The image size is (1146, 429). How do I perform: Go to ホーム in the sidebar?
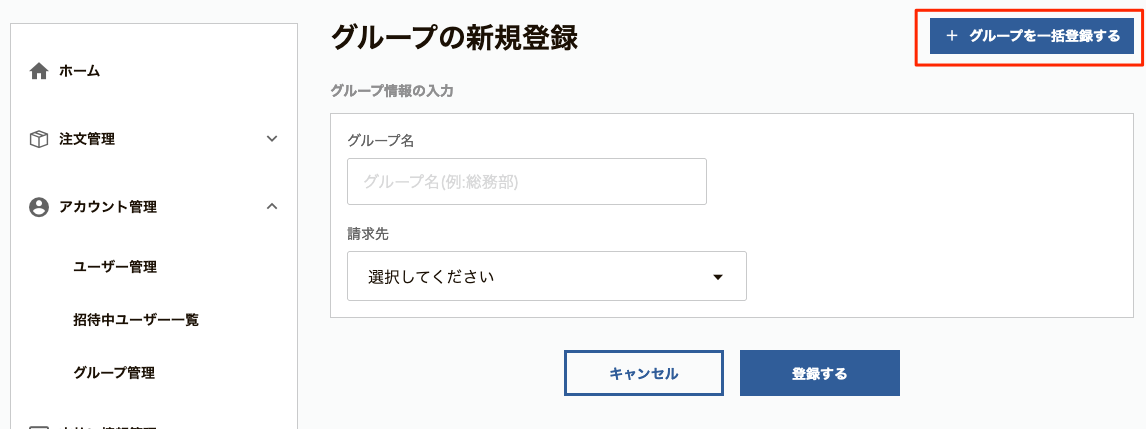(x=79, y=71)
